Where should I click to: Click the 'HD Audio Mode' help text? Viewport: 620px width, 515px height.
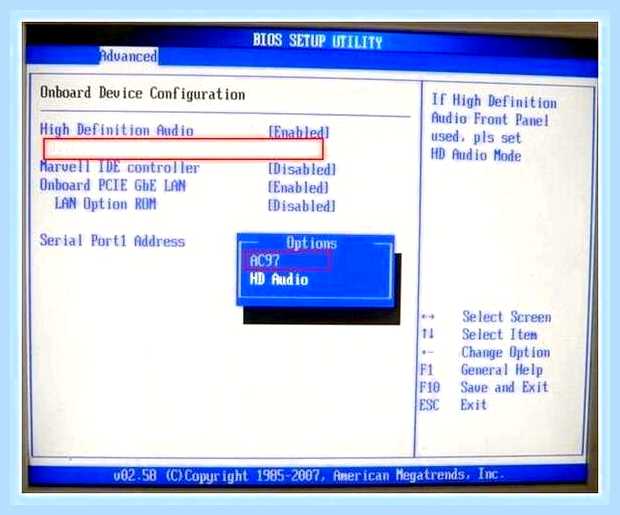[476, 154]
